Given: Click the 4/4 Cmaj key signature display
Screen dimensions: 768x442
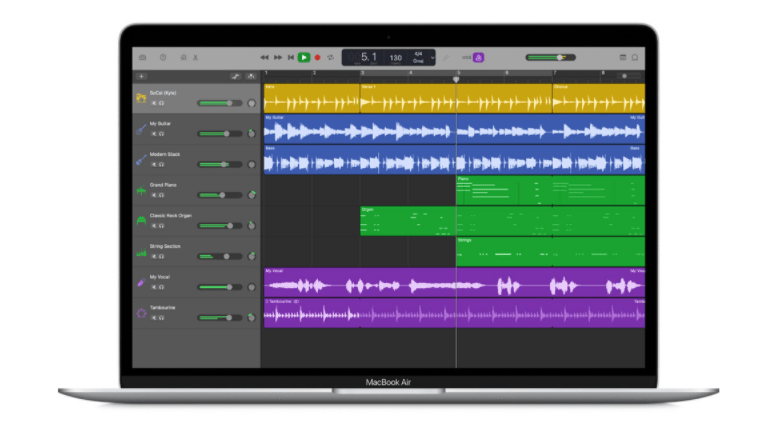Looking at the screenshot, I should [418, 57].
